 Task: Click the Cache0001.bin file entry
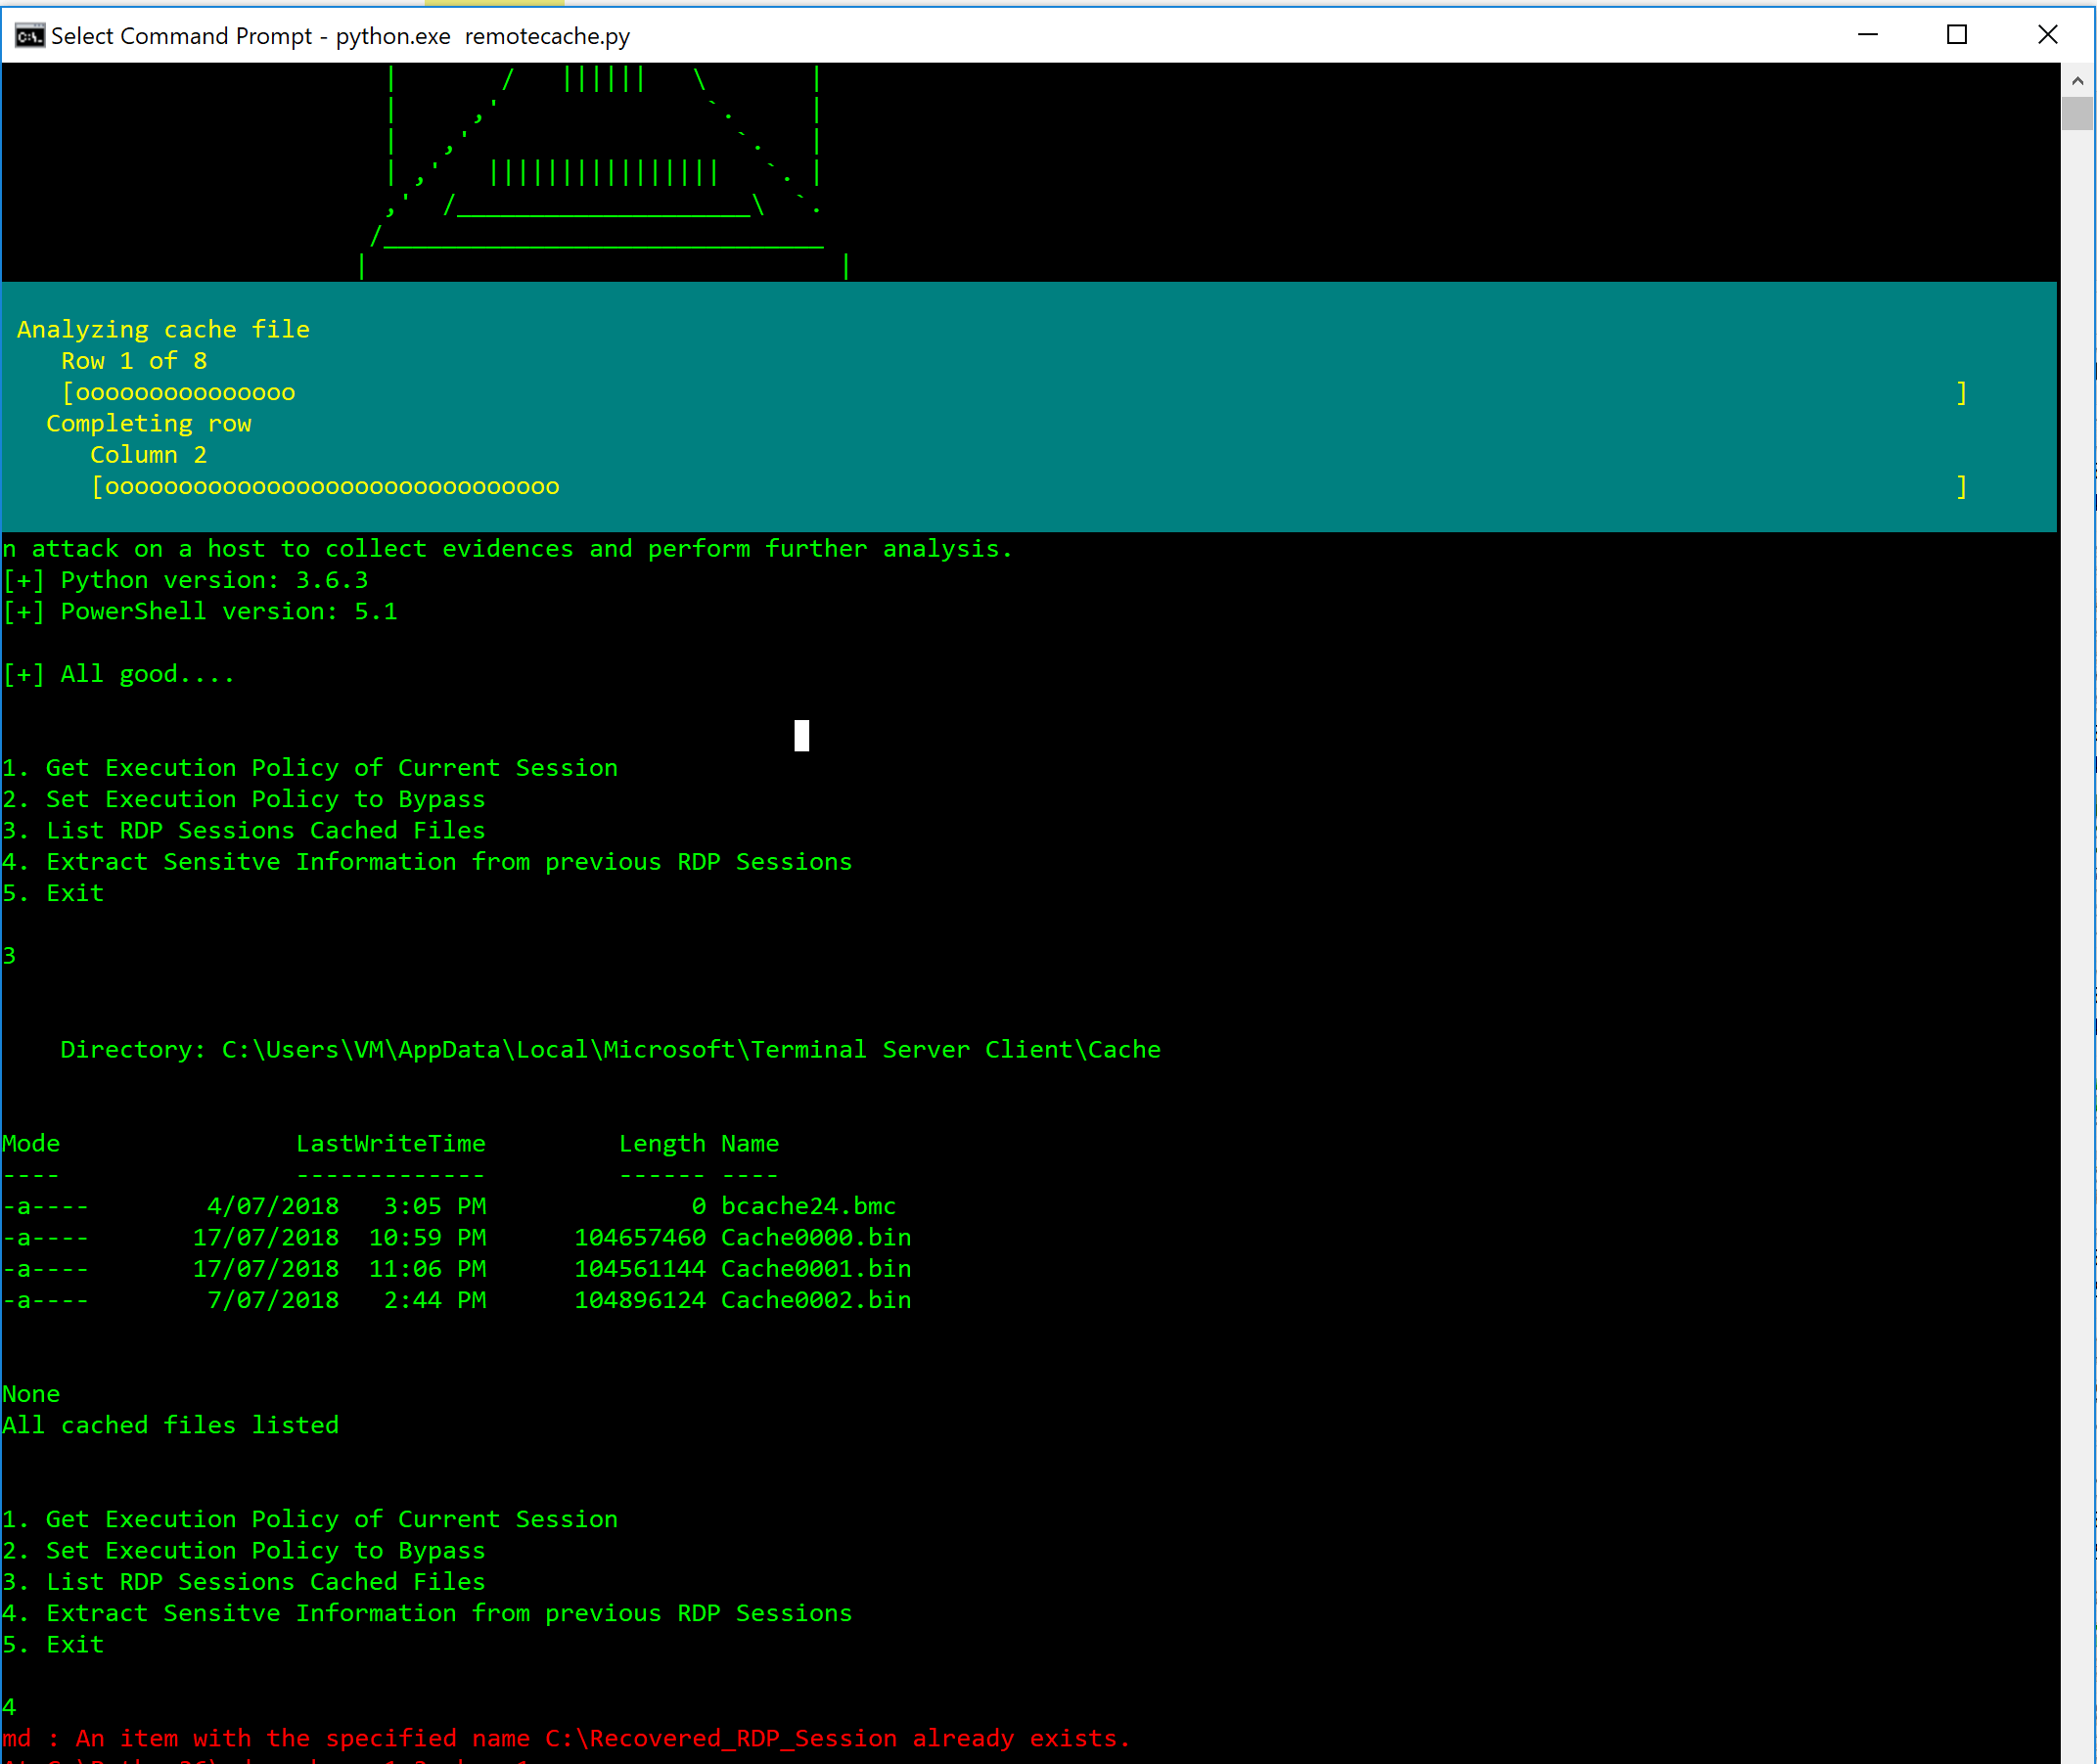pos(815,1268)
